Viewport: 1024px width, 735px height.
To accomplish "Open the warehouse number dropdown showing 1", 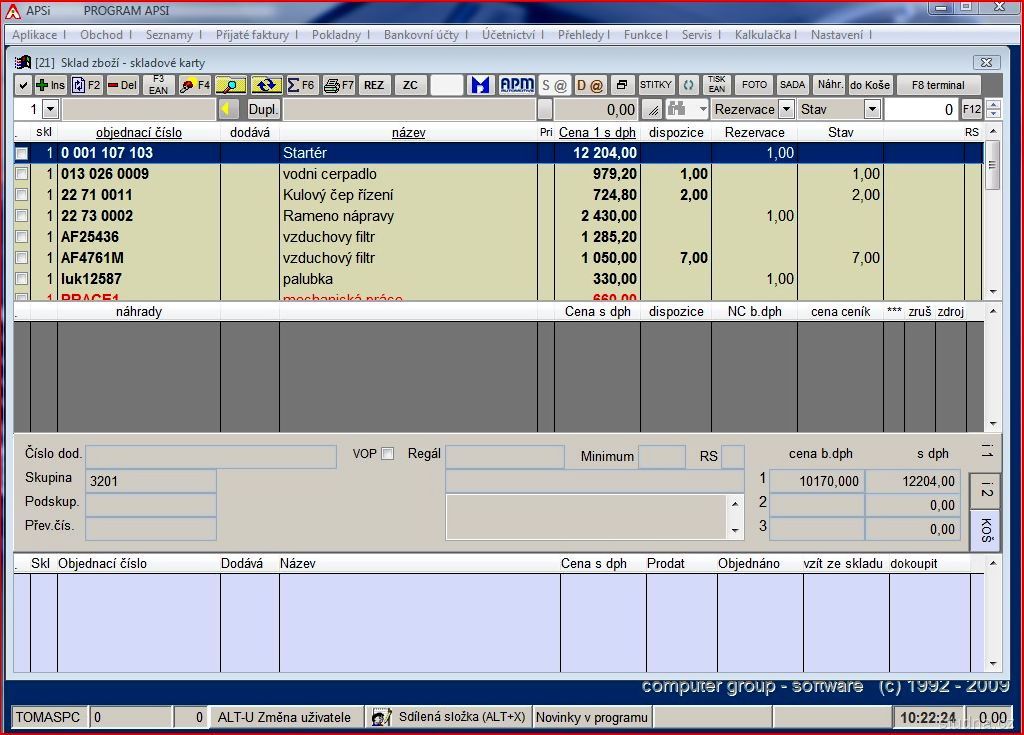I will click(51, 110).
